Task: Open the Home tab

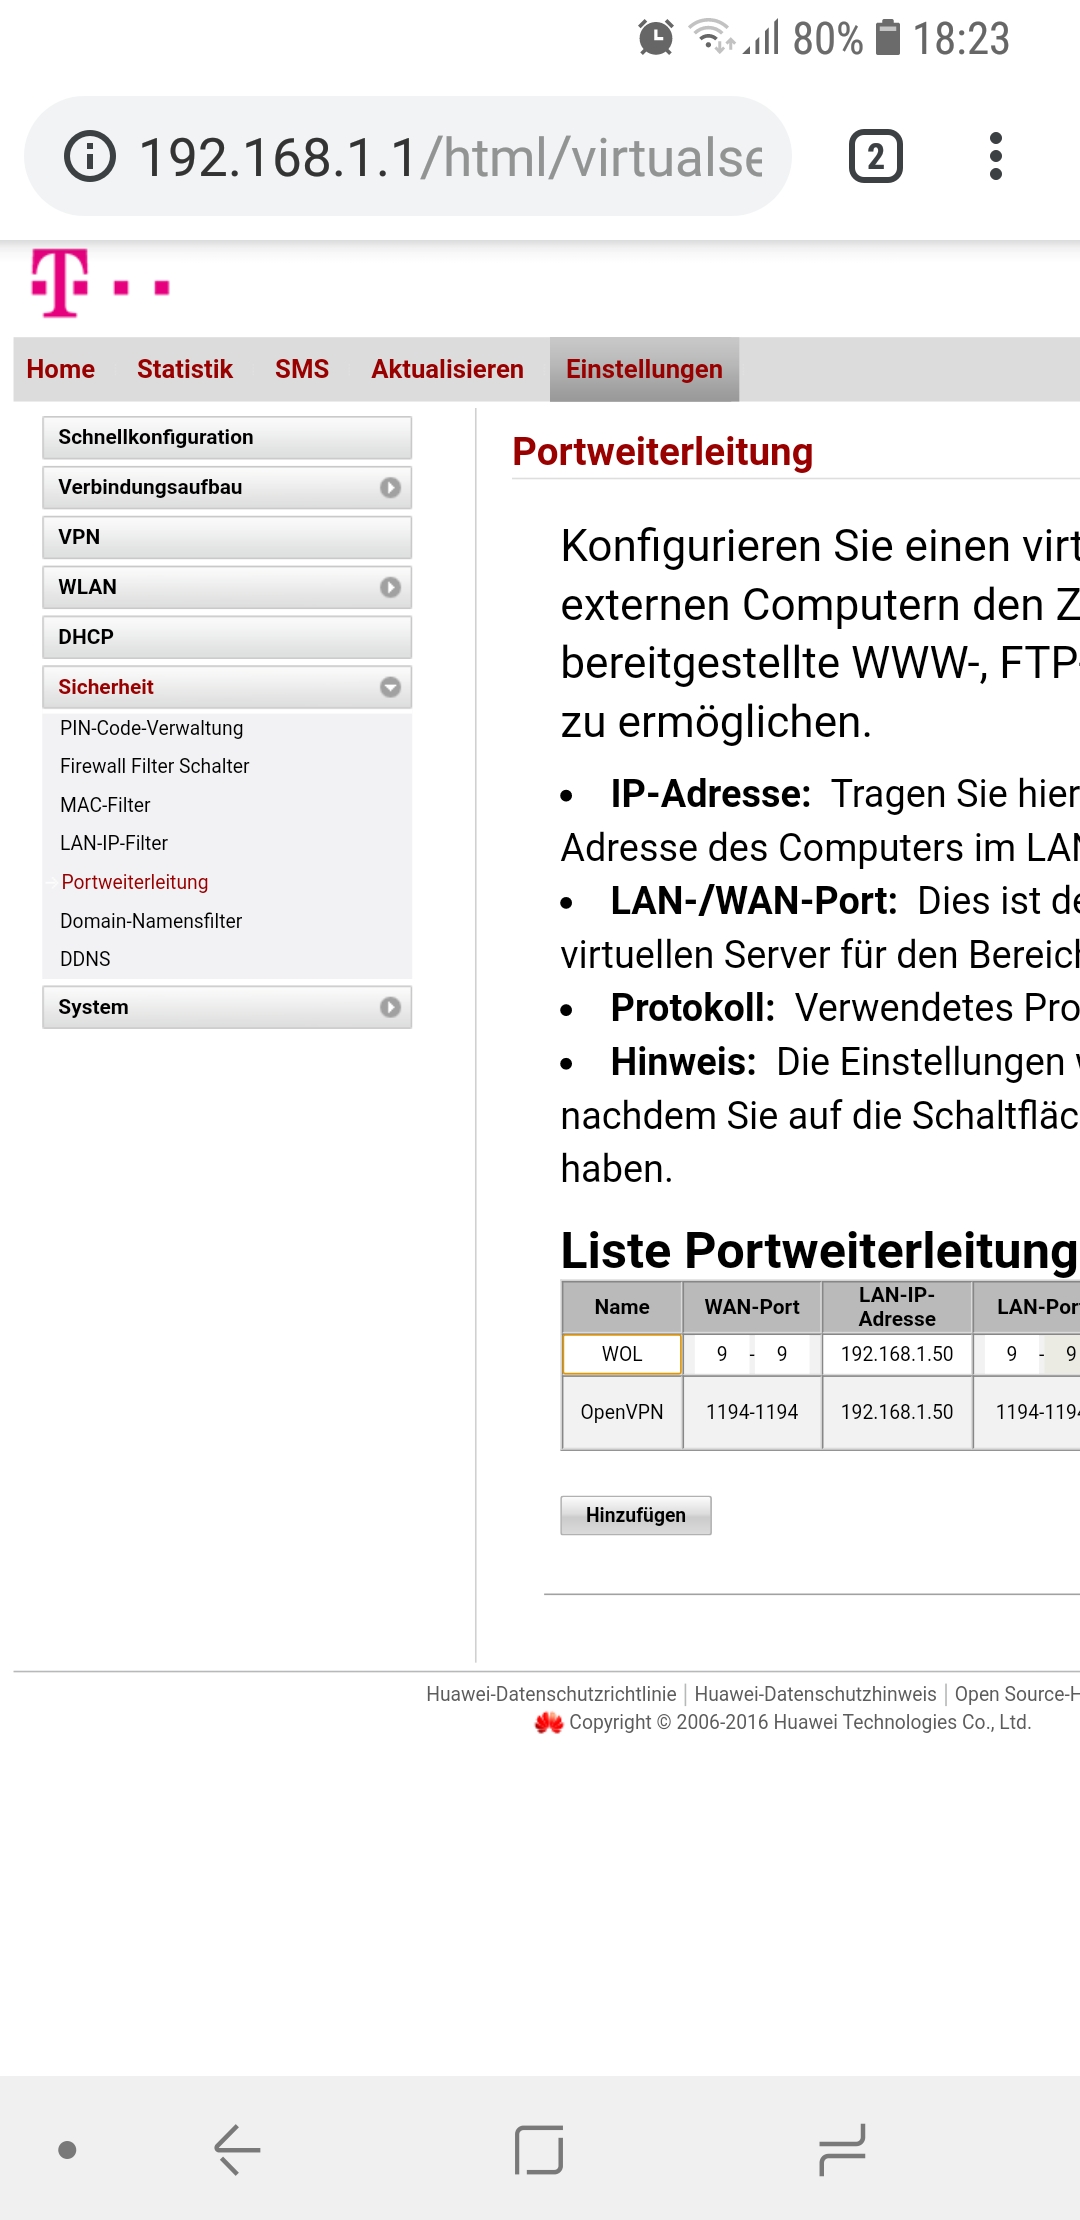Action: click(x=60, y=369)
